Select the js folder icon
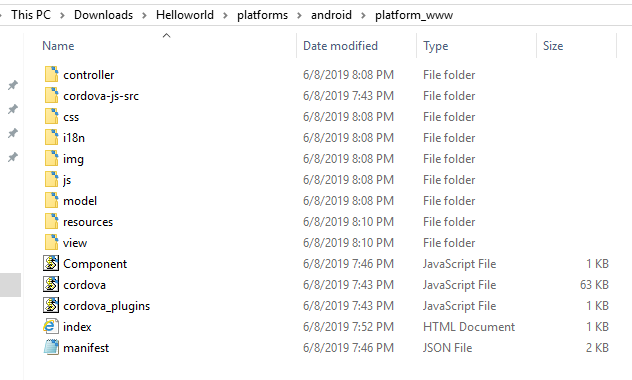The width and height of the screenshot is (632, 380). pos(51,179)
